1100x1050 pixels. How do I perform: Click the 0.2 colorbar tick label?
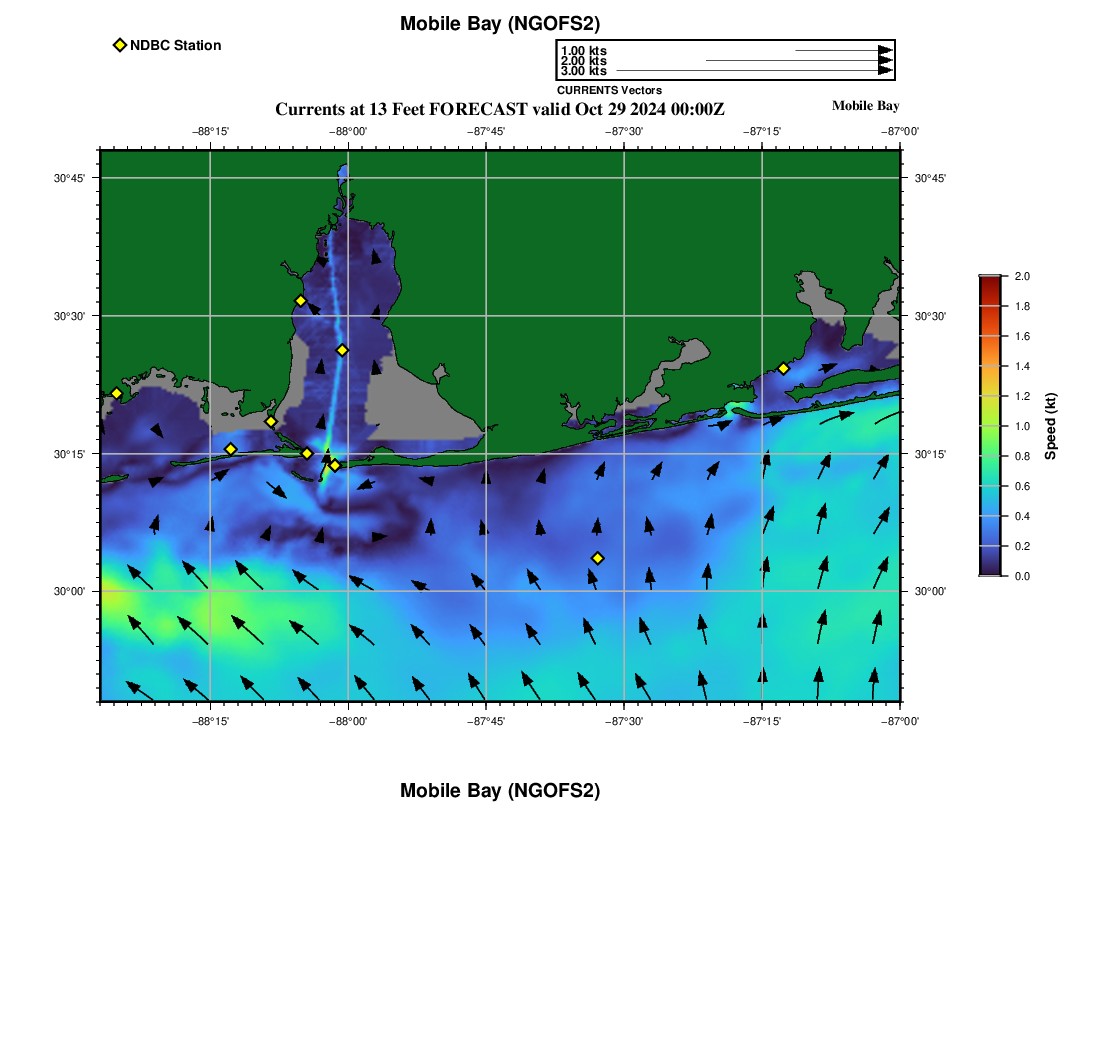pyautogui.click(x=1022, y=546)
